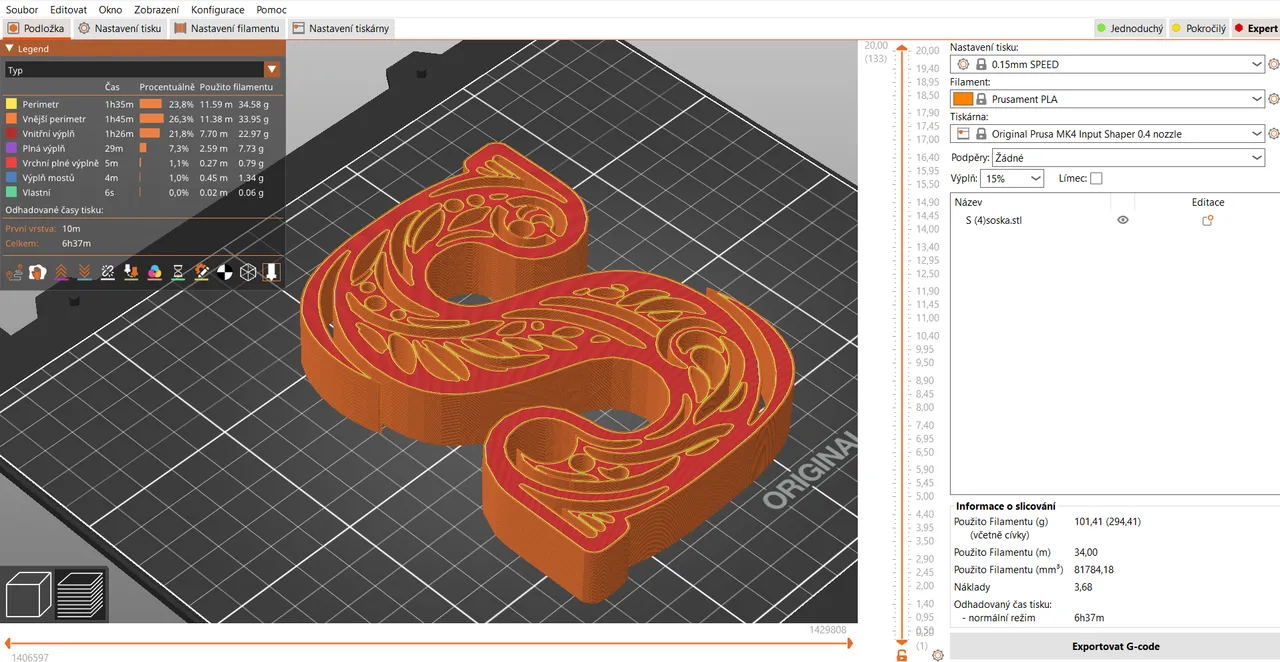1280x662 pixels.
Task: Toggle center of gravity black-white circle icon
Action: tap(224, 271)
